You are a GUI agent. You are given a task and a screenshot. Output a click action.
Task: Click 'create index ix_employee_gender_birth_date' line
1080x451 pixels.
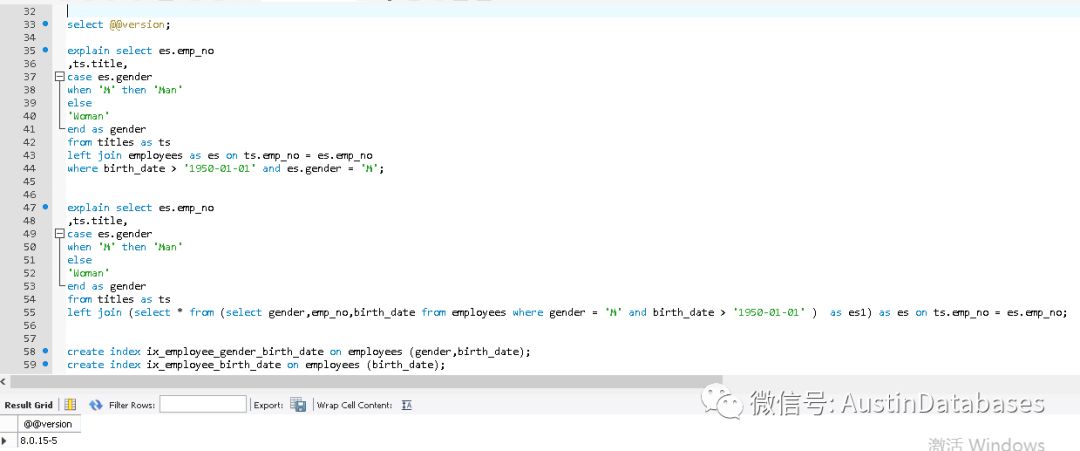[299, 351]
